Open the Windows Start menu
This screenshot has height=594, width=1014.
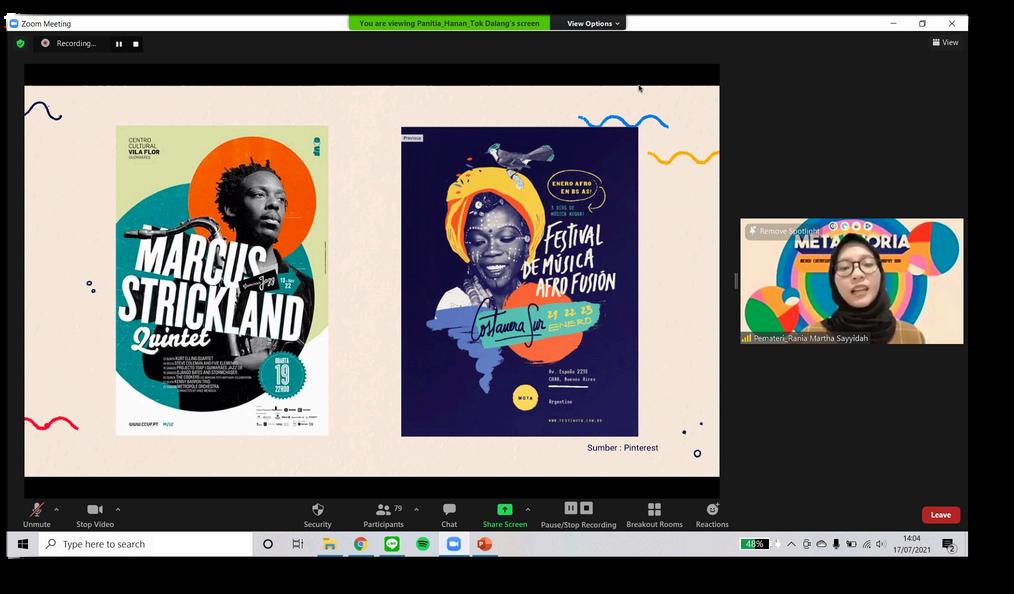(x=23, y=544)
